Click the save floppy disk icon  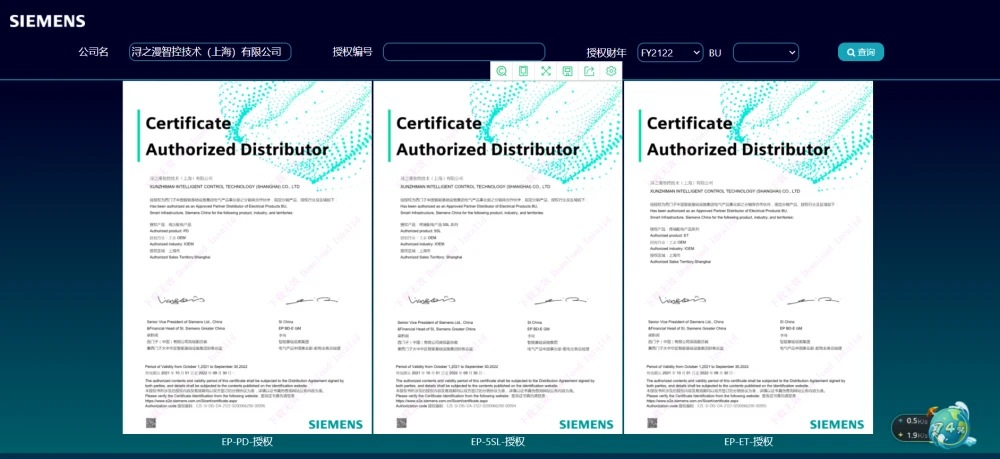(x=567, y=71)
